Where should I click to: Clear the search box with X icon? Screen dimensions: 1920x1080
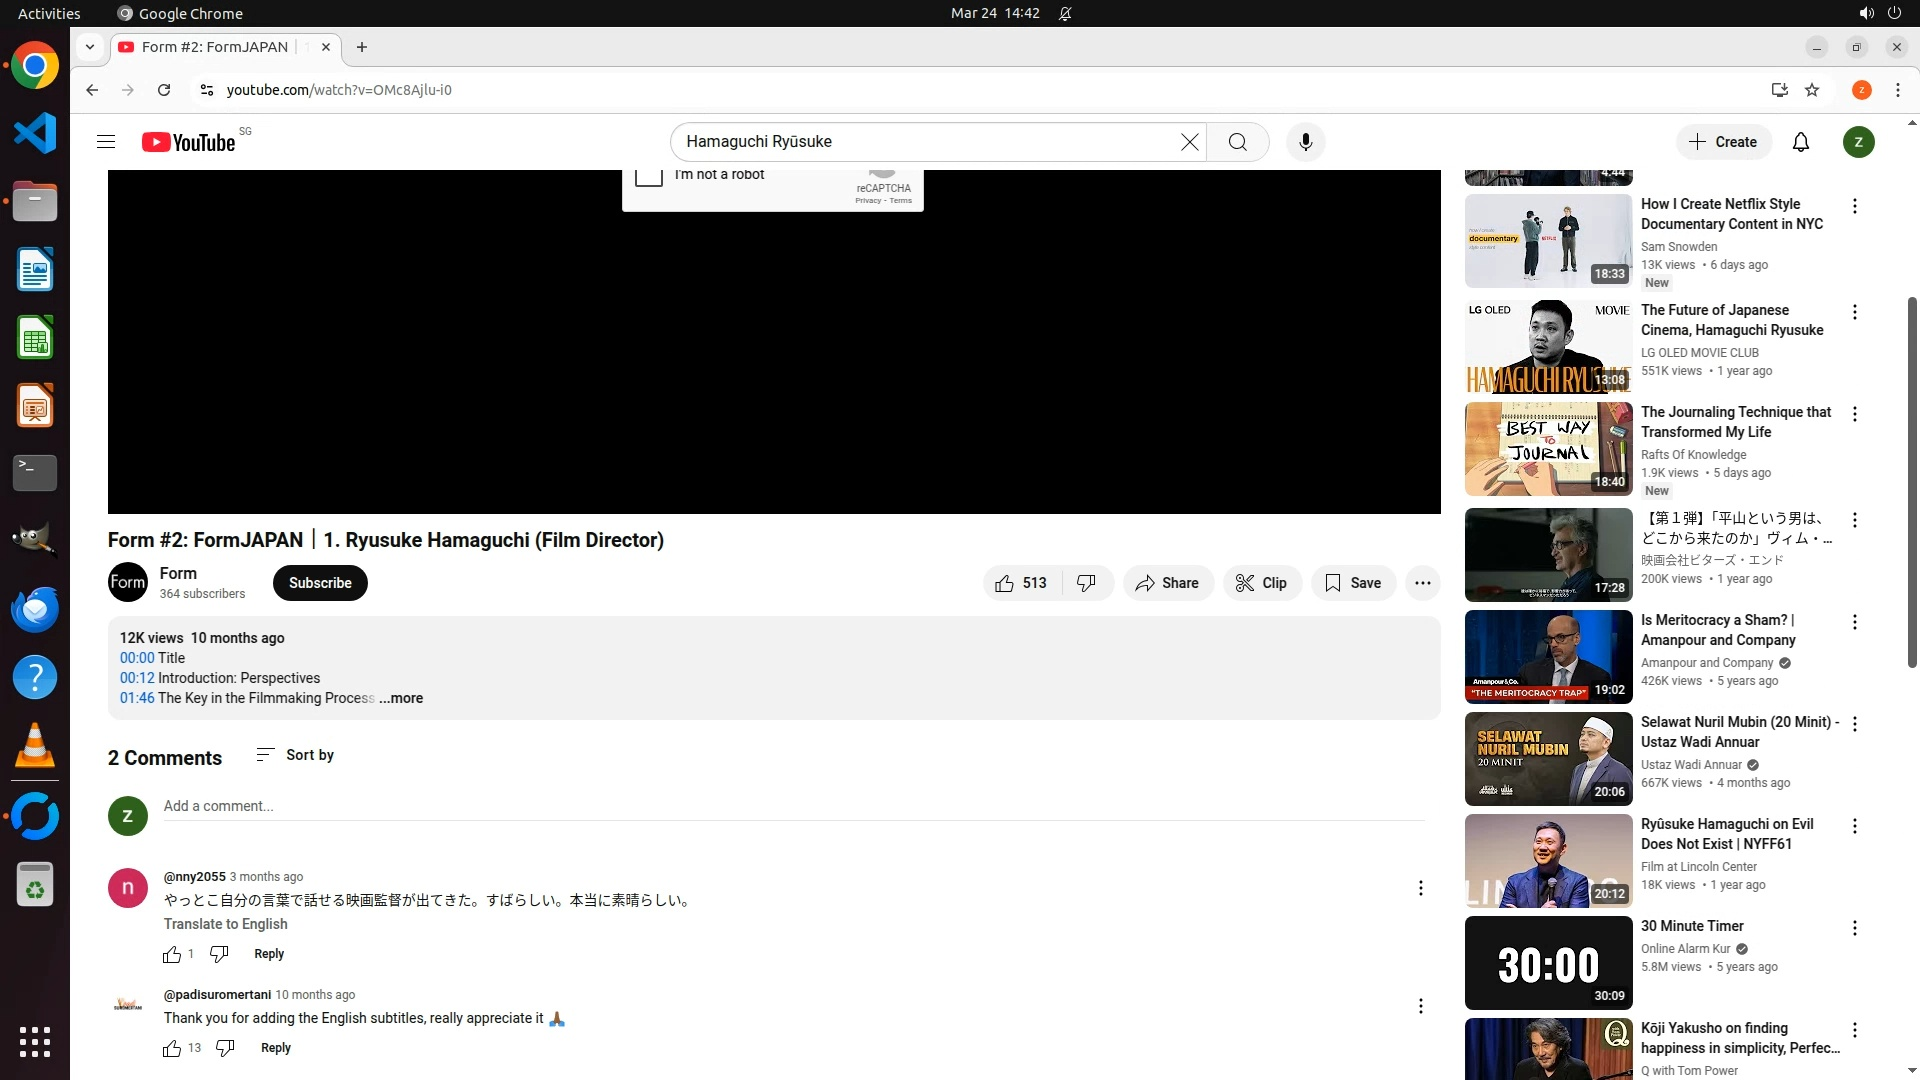1189,142
